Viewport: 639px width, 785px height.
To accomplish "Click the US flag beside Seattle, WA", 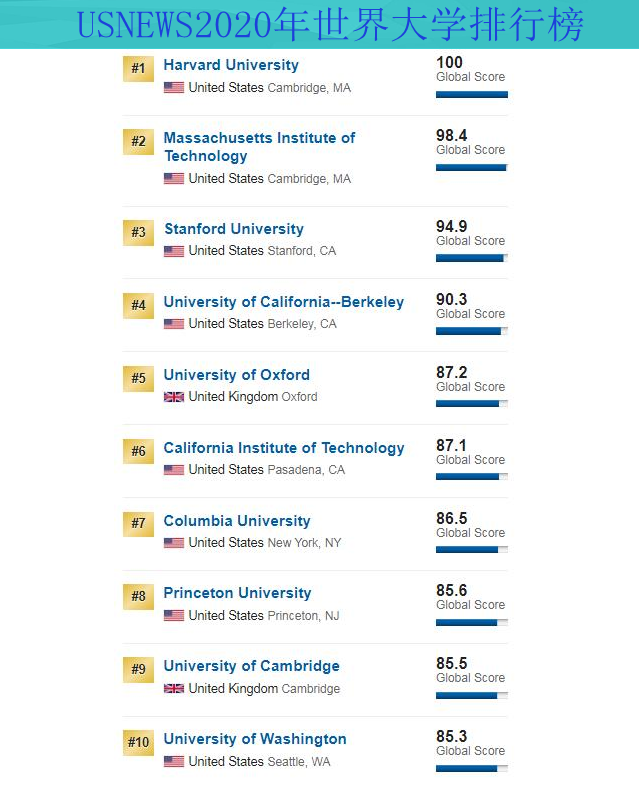I will [x=174, y=762].
